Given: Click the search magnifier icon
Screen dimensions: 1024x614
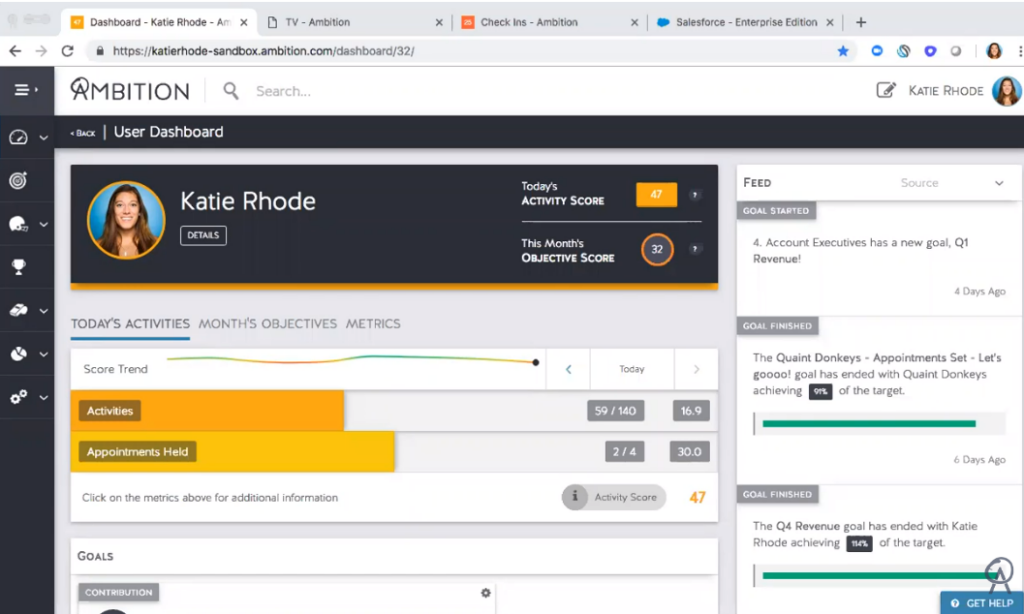Looking at the screenshot, I should pyautogui.click(x=231, y=91).
